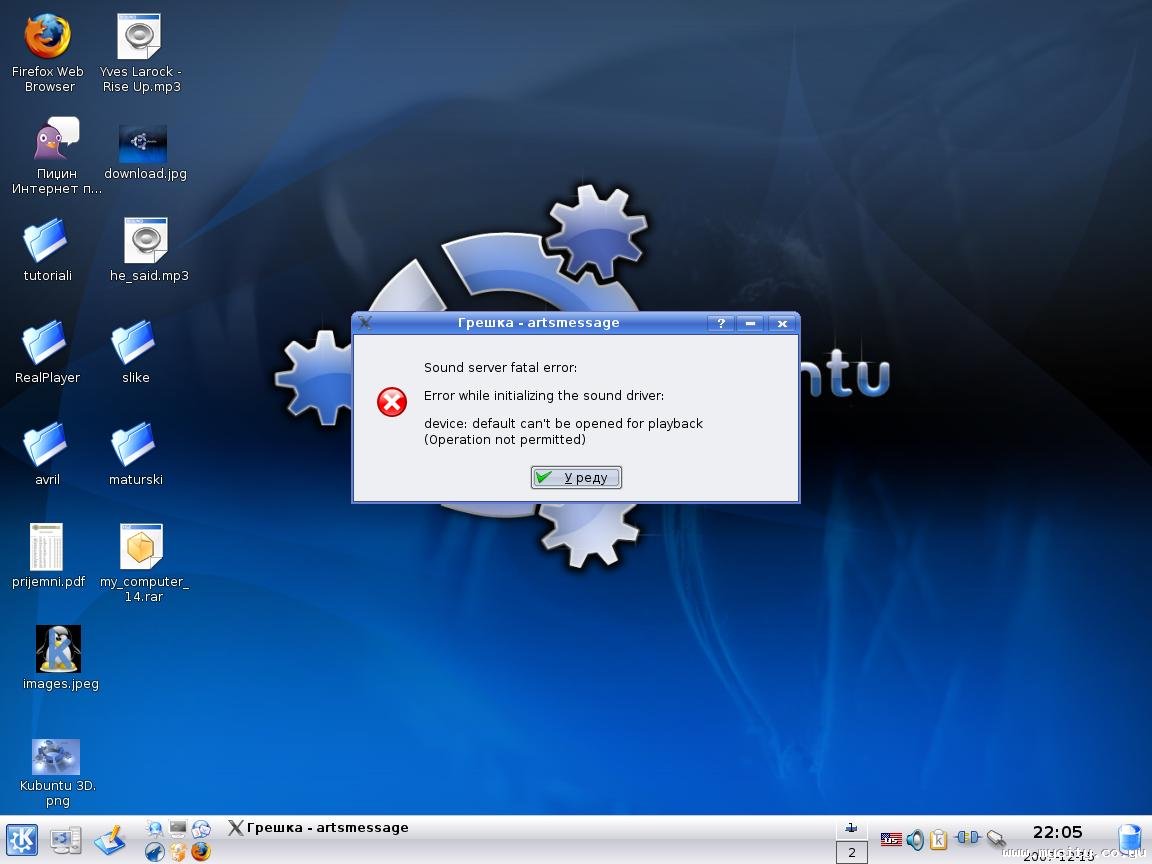Image resolution: width=1152 pixels, height=864 pixels.
Task: Click the red error icon in the dialog
Action: click(x=392, y=402)
